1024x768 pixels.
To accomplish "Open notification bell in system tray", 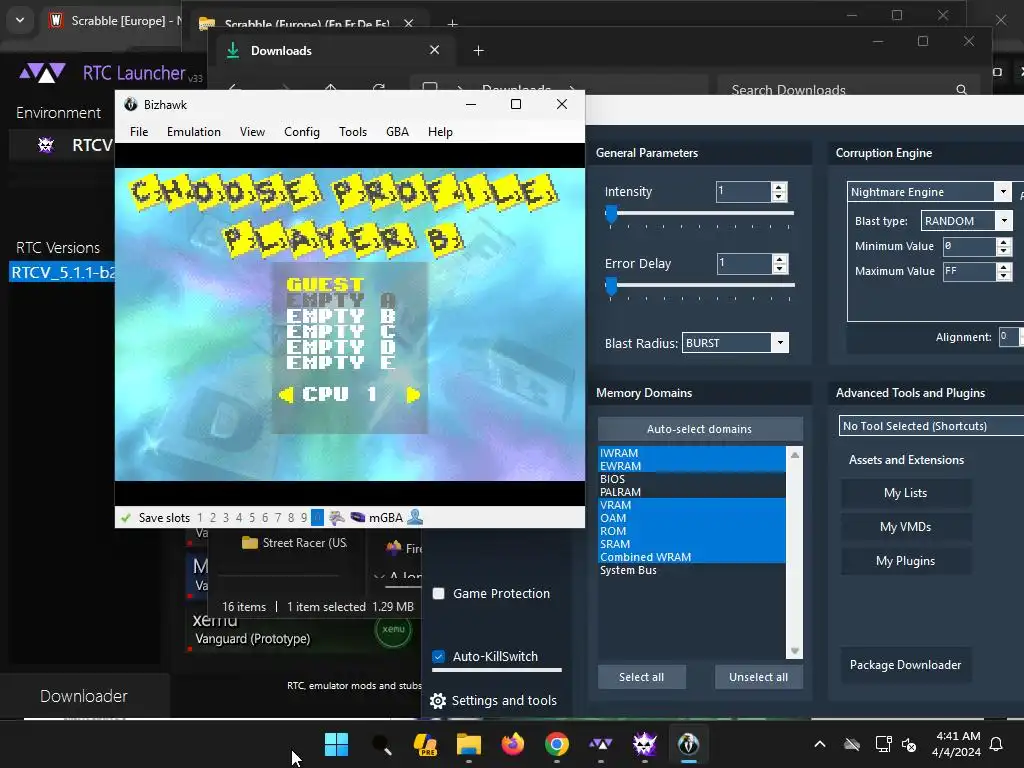I will 997,744.
